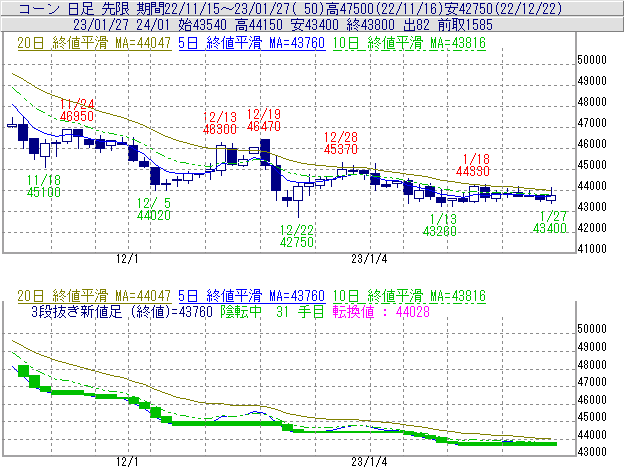Click the 20日 終値平滑 MA=44047 legend in upper chart
Image resolution: width=624 pixels, height=475 pixels.
[94, 43]
